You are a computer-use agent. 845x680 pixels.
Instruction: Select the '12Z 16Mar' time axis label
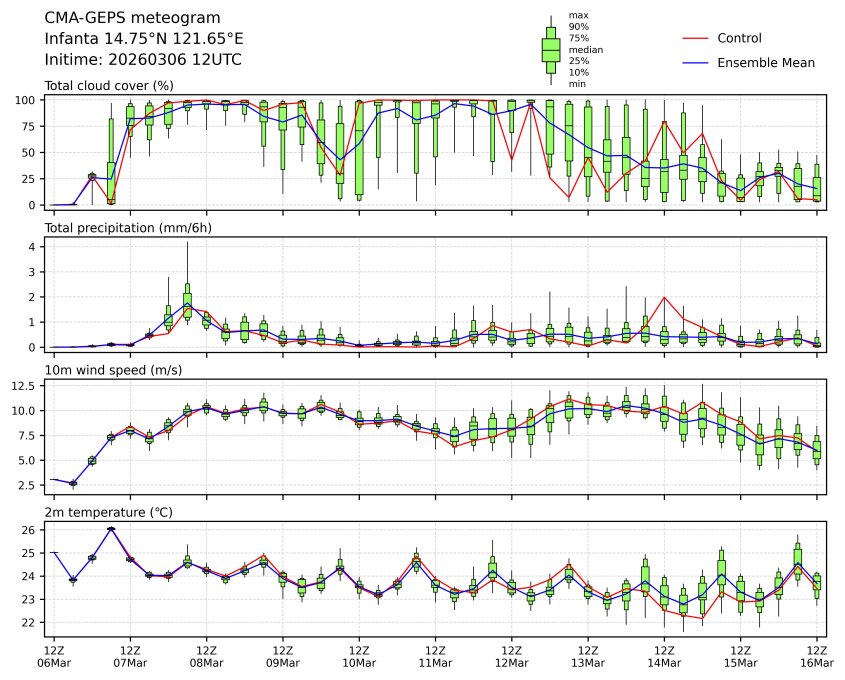(x=816, y=656)
